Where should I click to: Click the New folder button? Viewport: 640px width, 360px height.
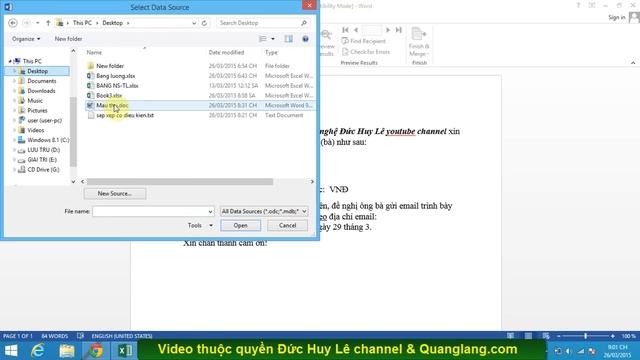(69, 39)
